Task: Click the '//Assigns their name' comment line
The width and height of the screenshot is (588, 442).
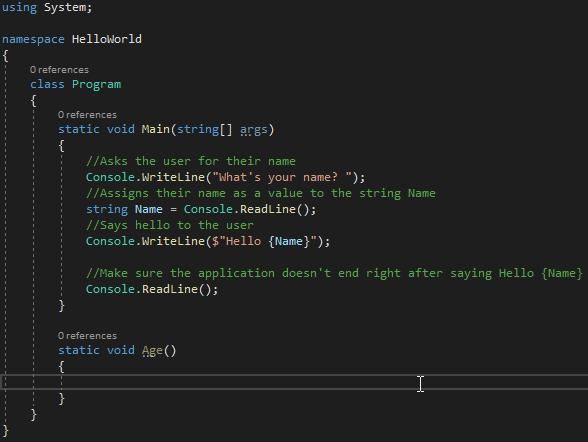Action: pyautogui.click(x=261, y=193)
